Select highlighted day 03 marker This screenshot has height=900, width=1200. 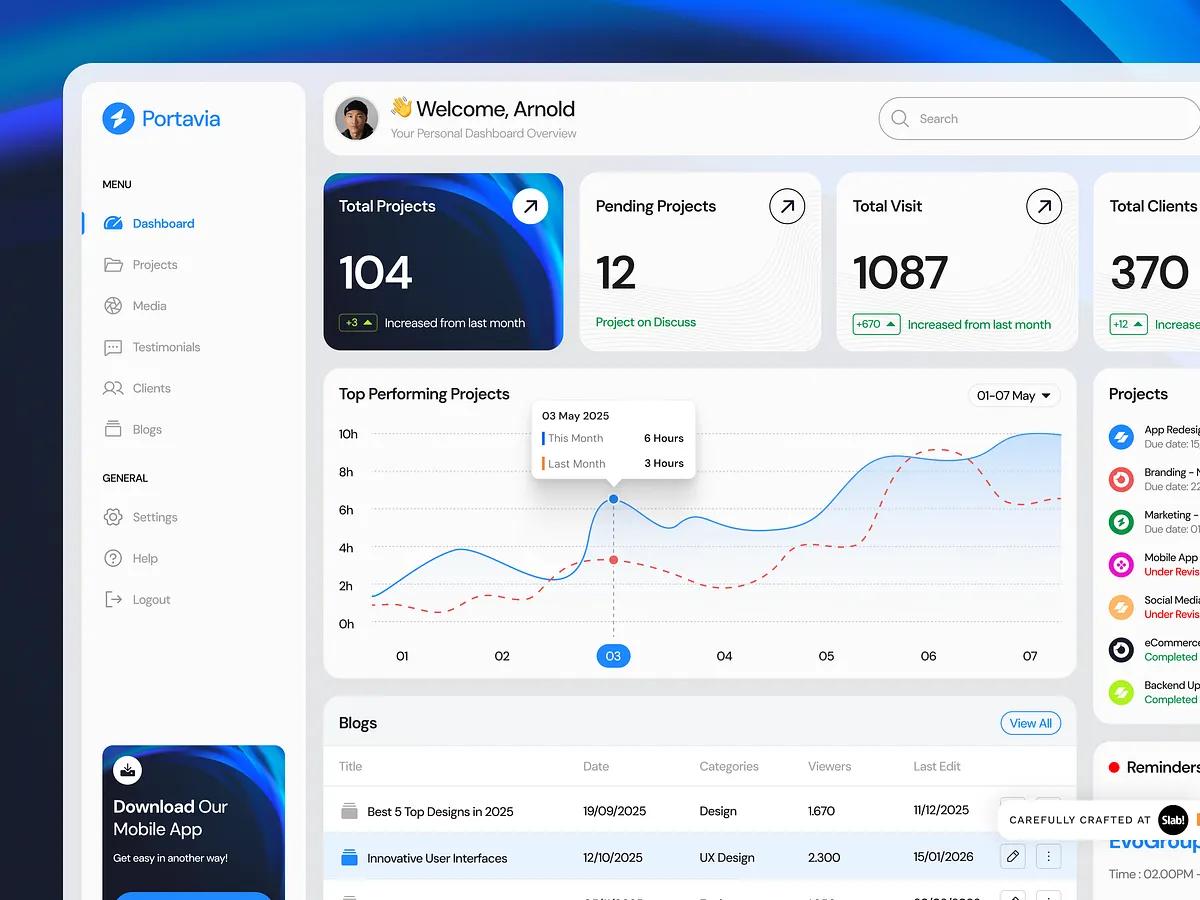613,656
